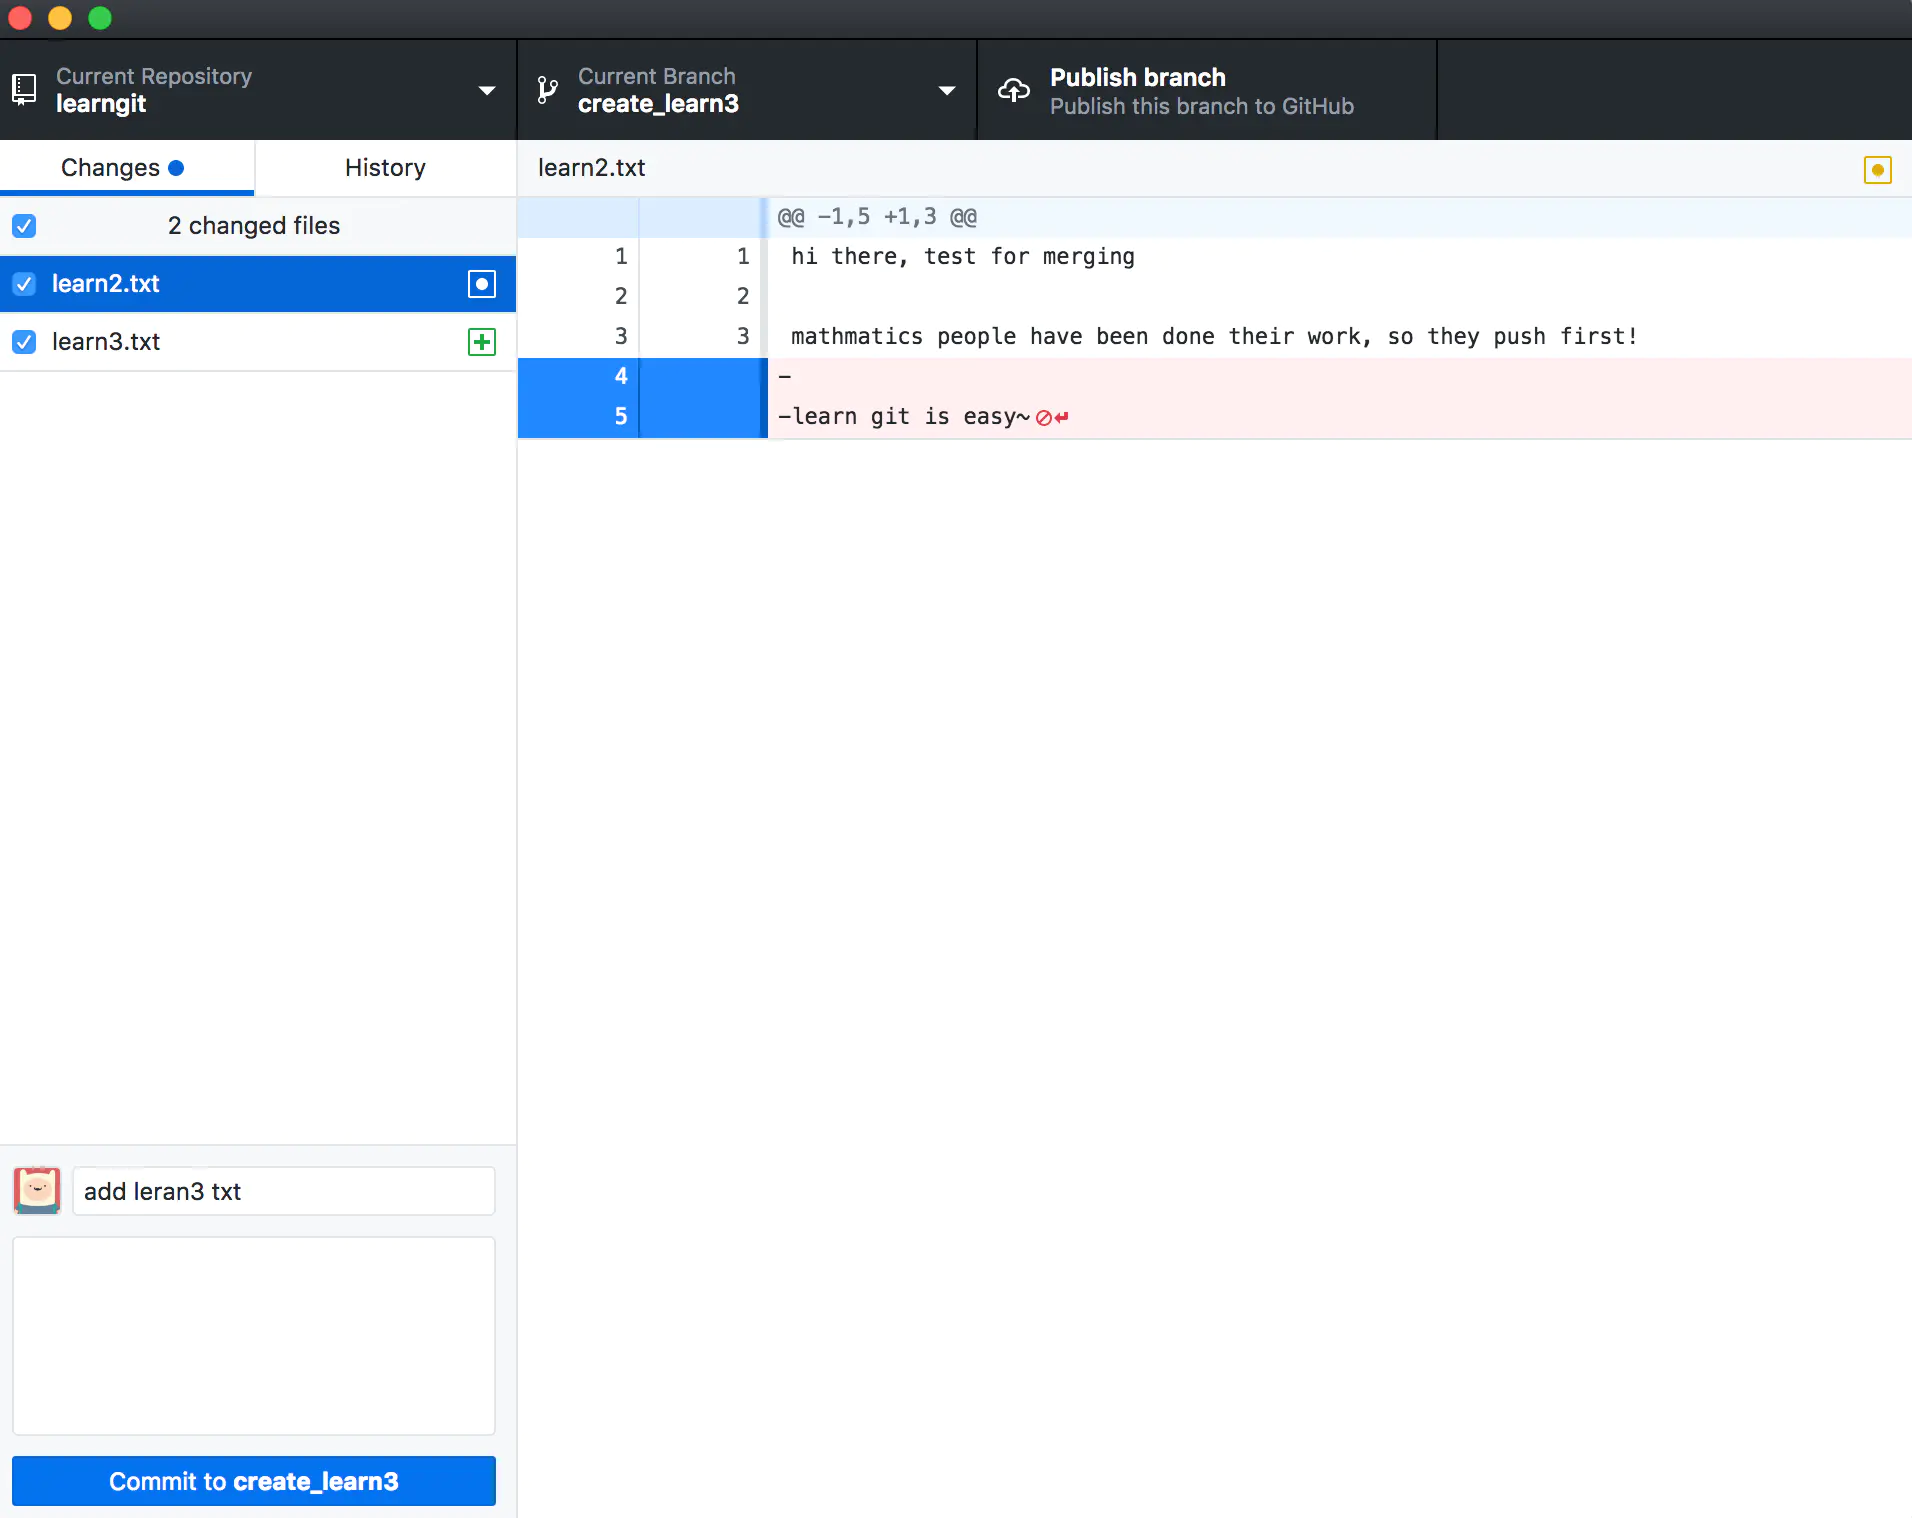Switch to the Changes tab
1912x1518 pixels.
[127, 168]
